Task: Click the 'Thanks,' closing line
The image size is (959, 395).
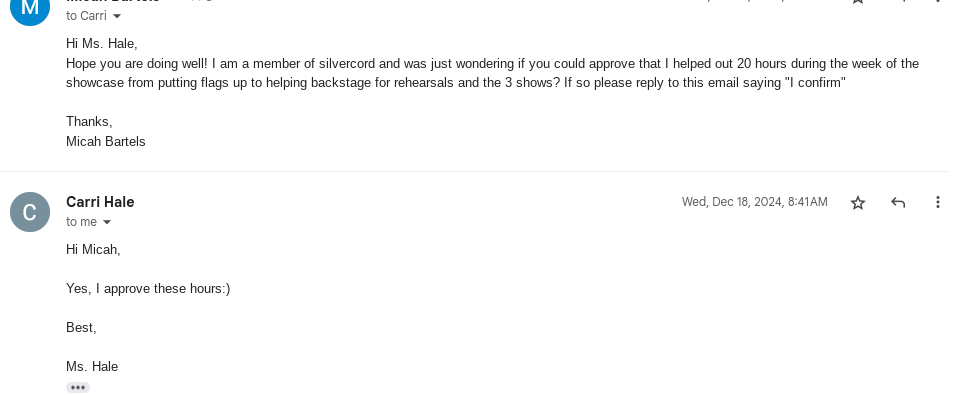Action: (x=89, y=122)
